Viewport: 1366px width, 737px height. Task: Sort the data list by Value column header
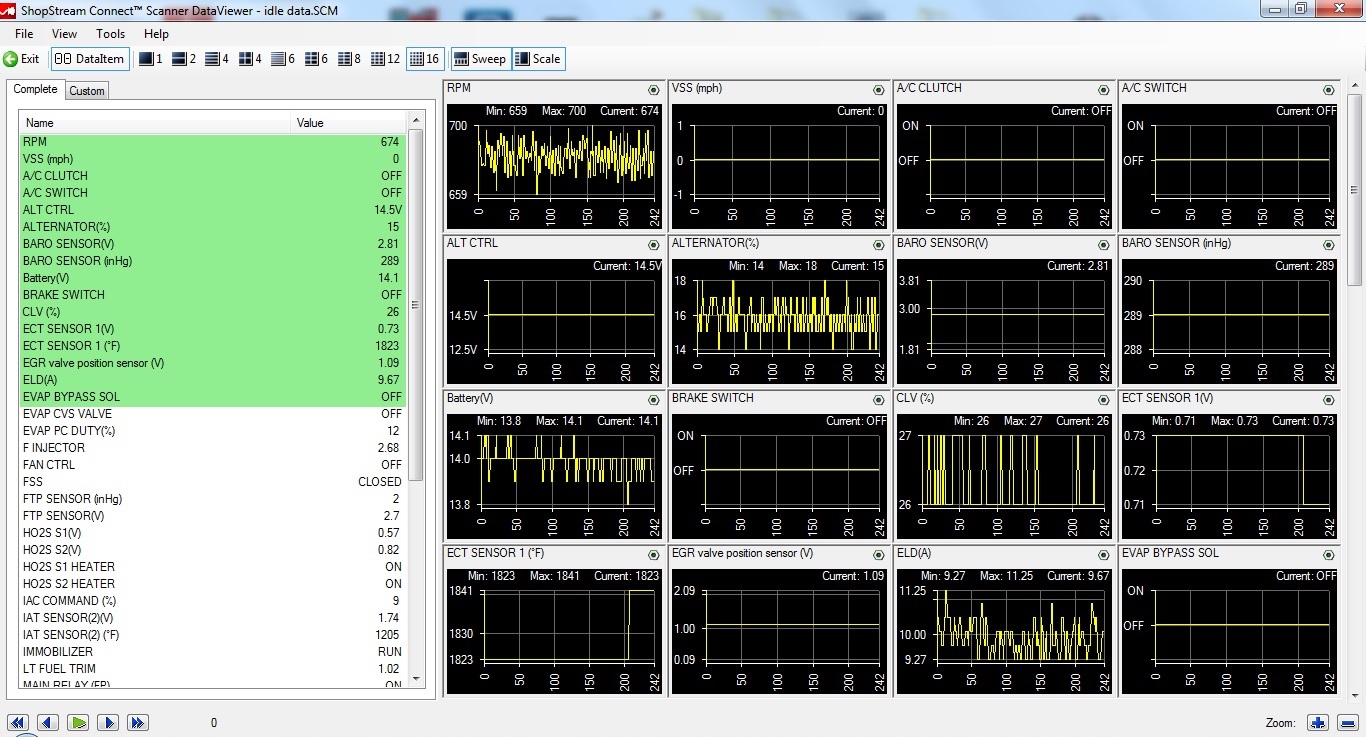coord(349,123)
